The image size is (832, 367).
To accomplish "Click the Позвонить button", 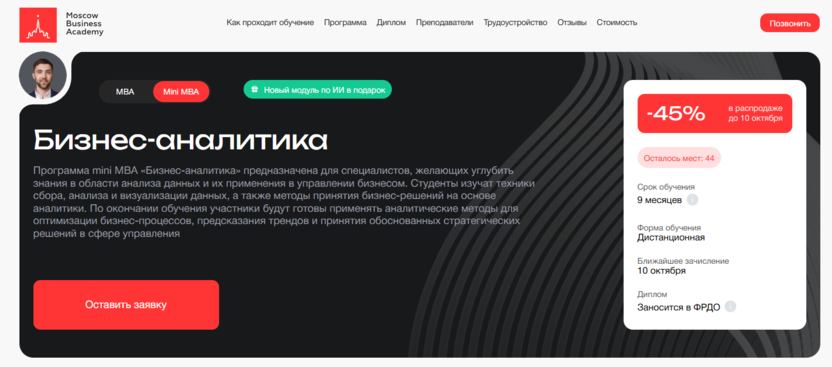I will (x=790, y=23).
